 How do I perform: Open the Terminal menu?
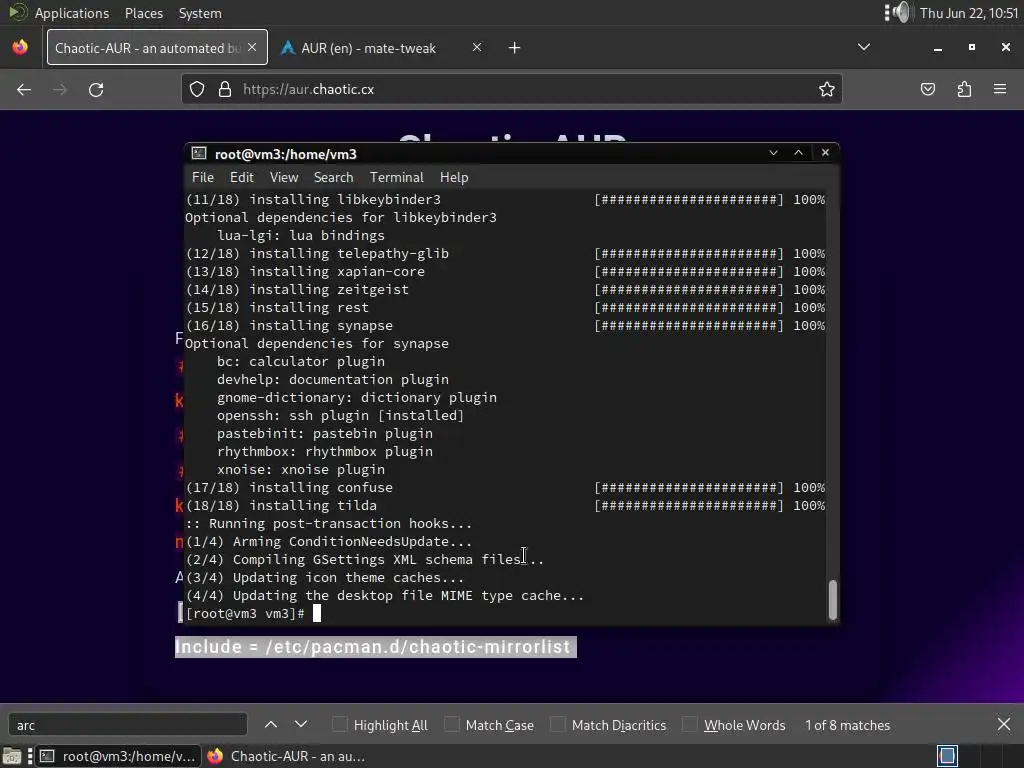(x=396, y=177)
